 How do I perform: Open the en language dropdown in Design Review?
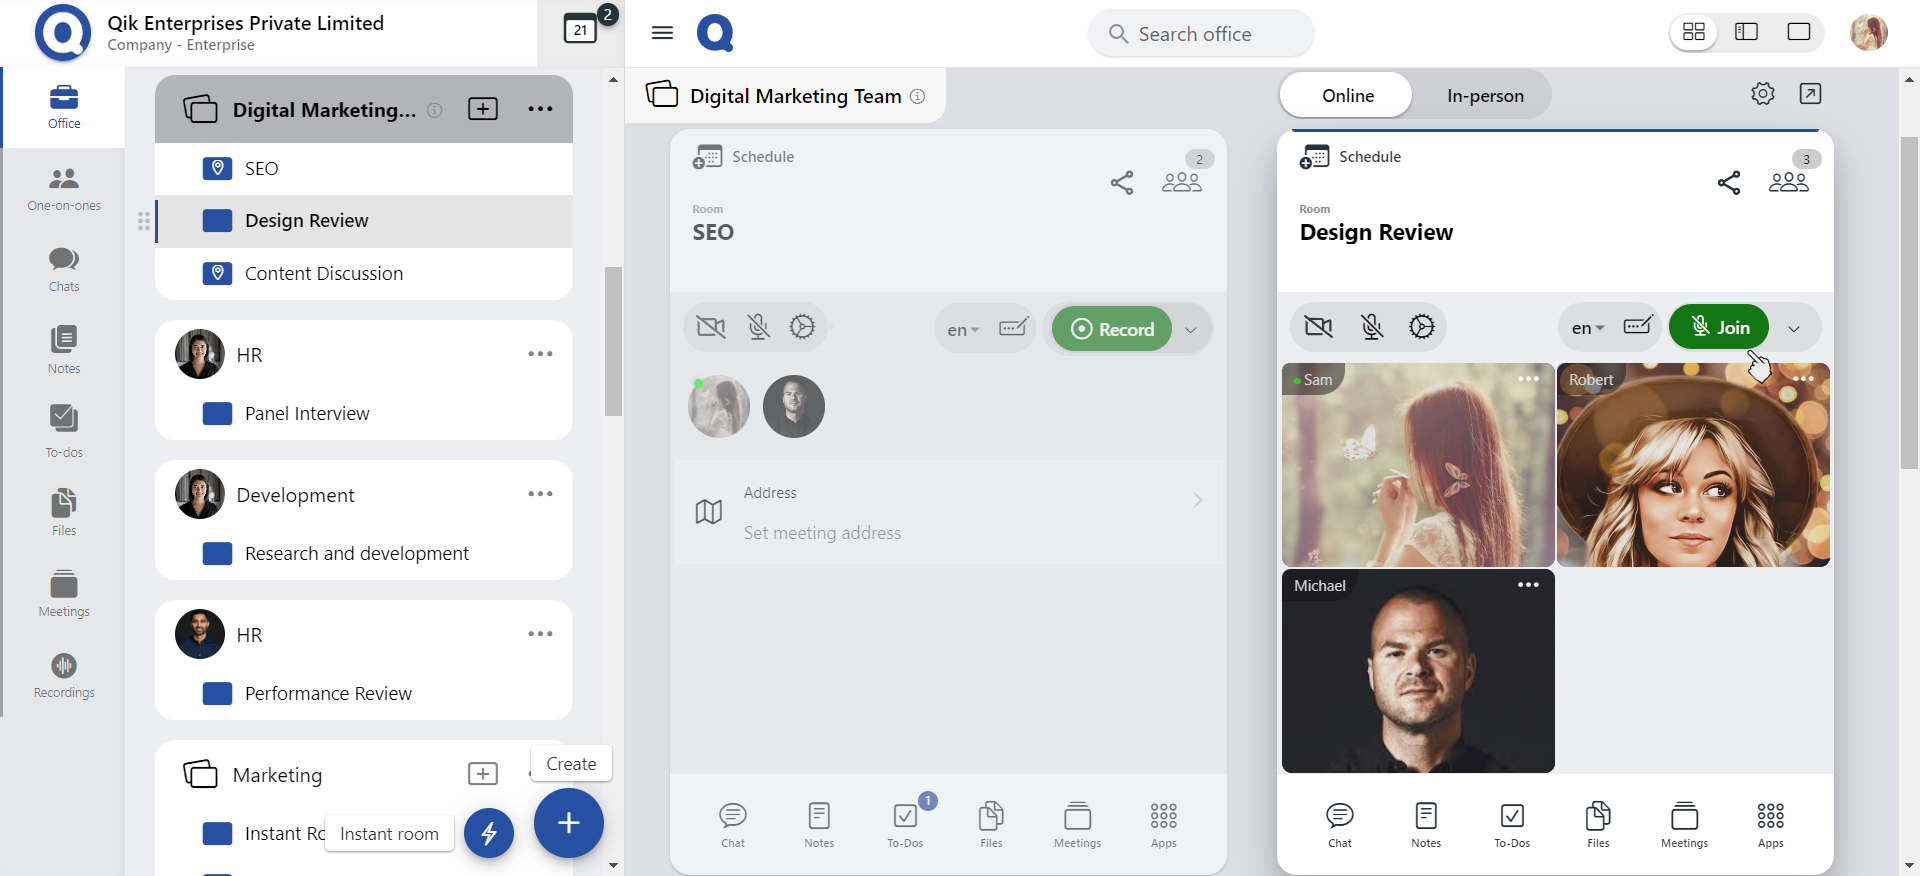pyautogui.click(x=1587, y=328)
